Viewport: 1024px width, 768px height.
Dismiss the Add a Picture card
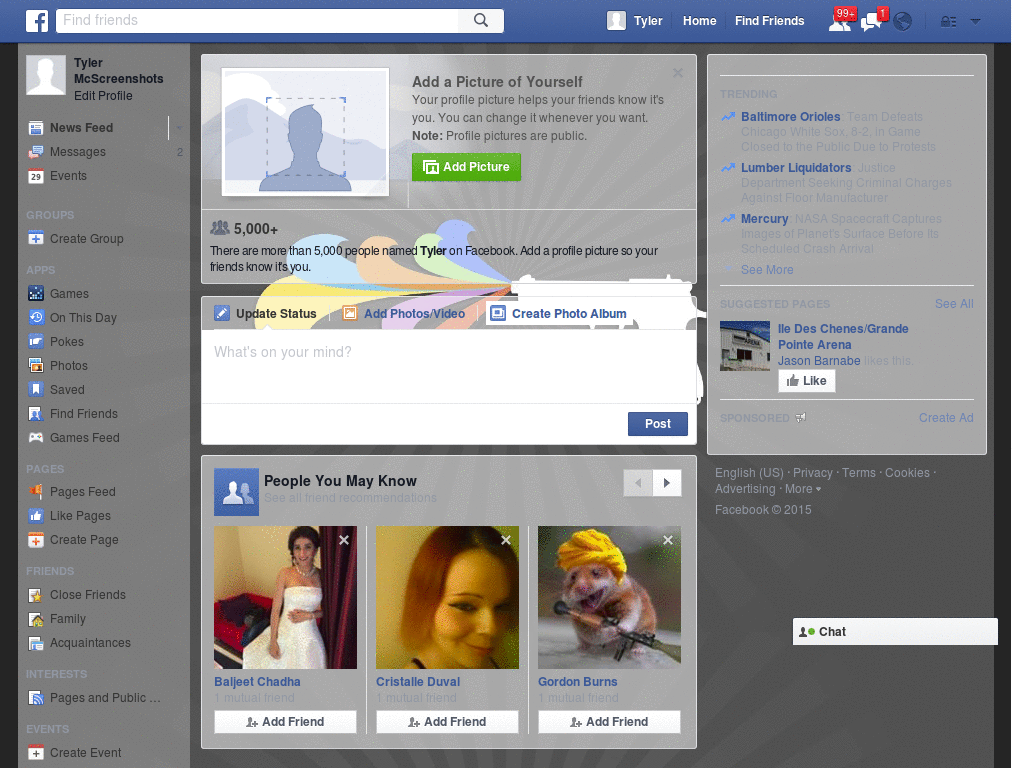[678, 73]
